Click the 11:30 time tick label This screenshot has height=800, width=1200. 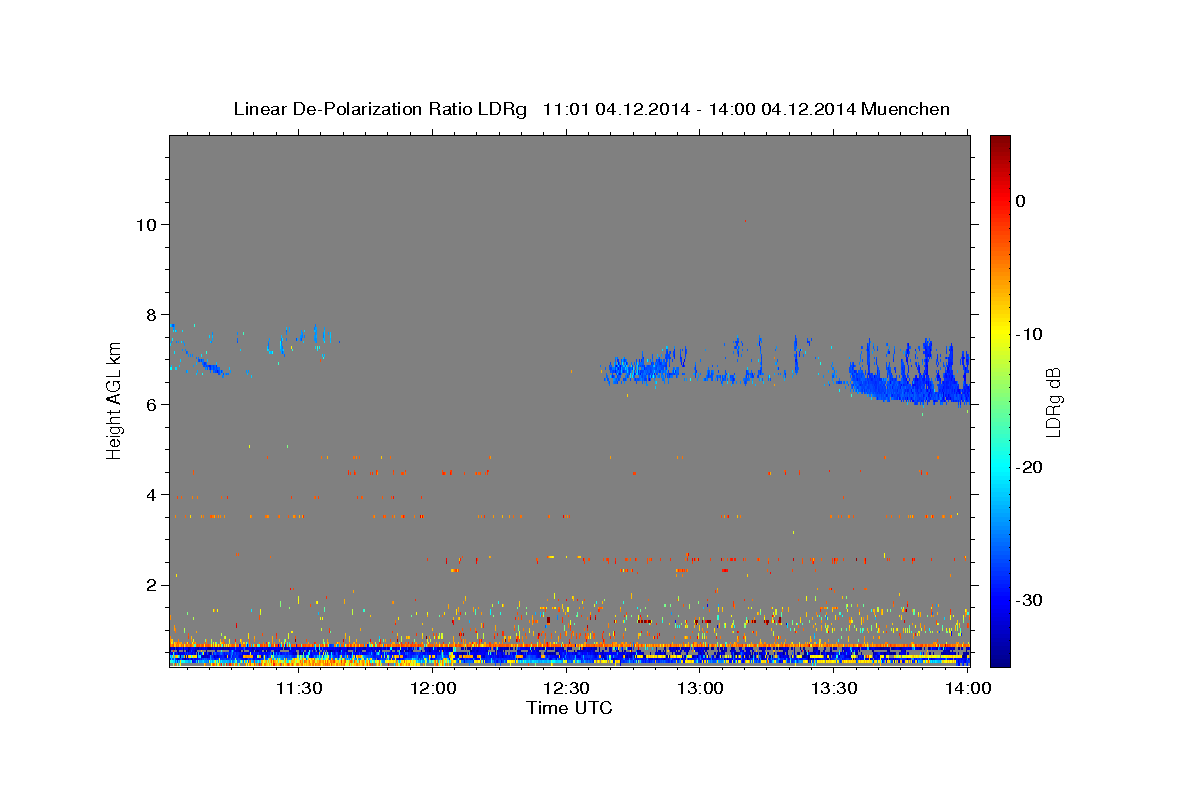[x=299, y=688]
